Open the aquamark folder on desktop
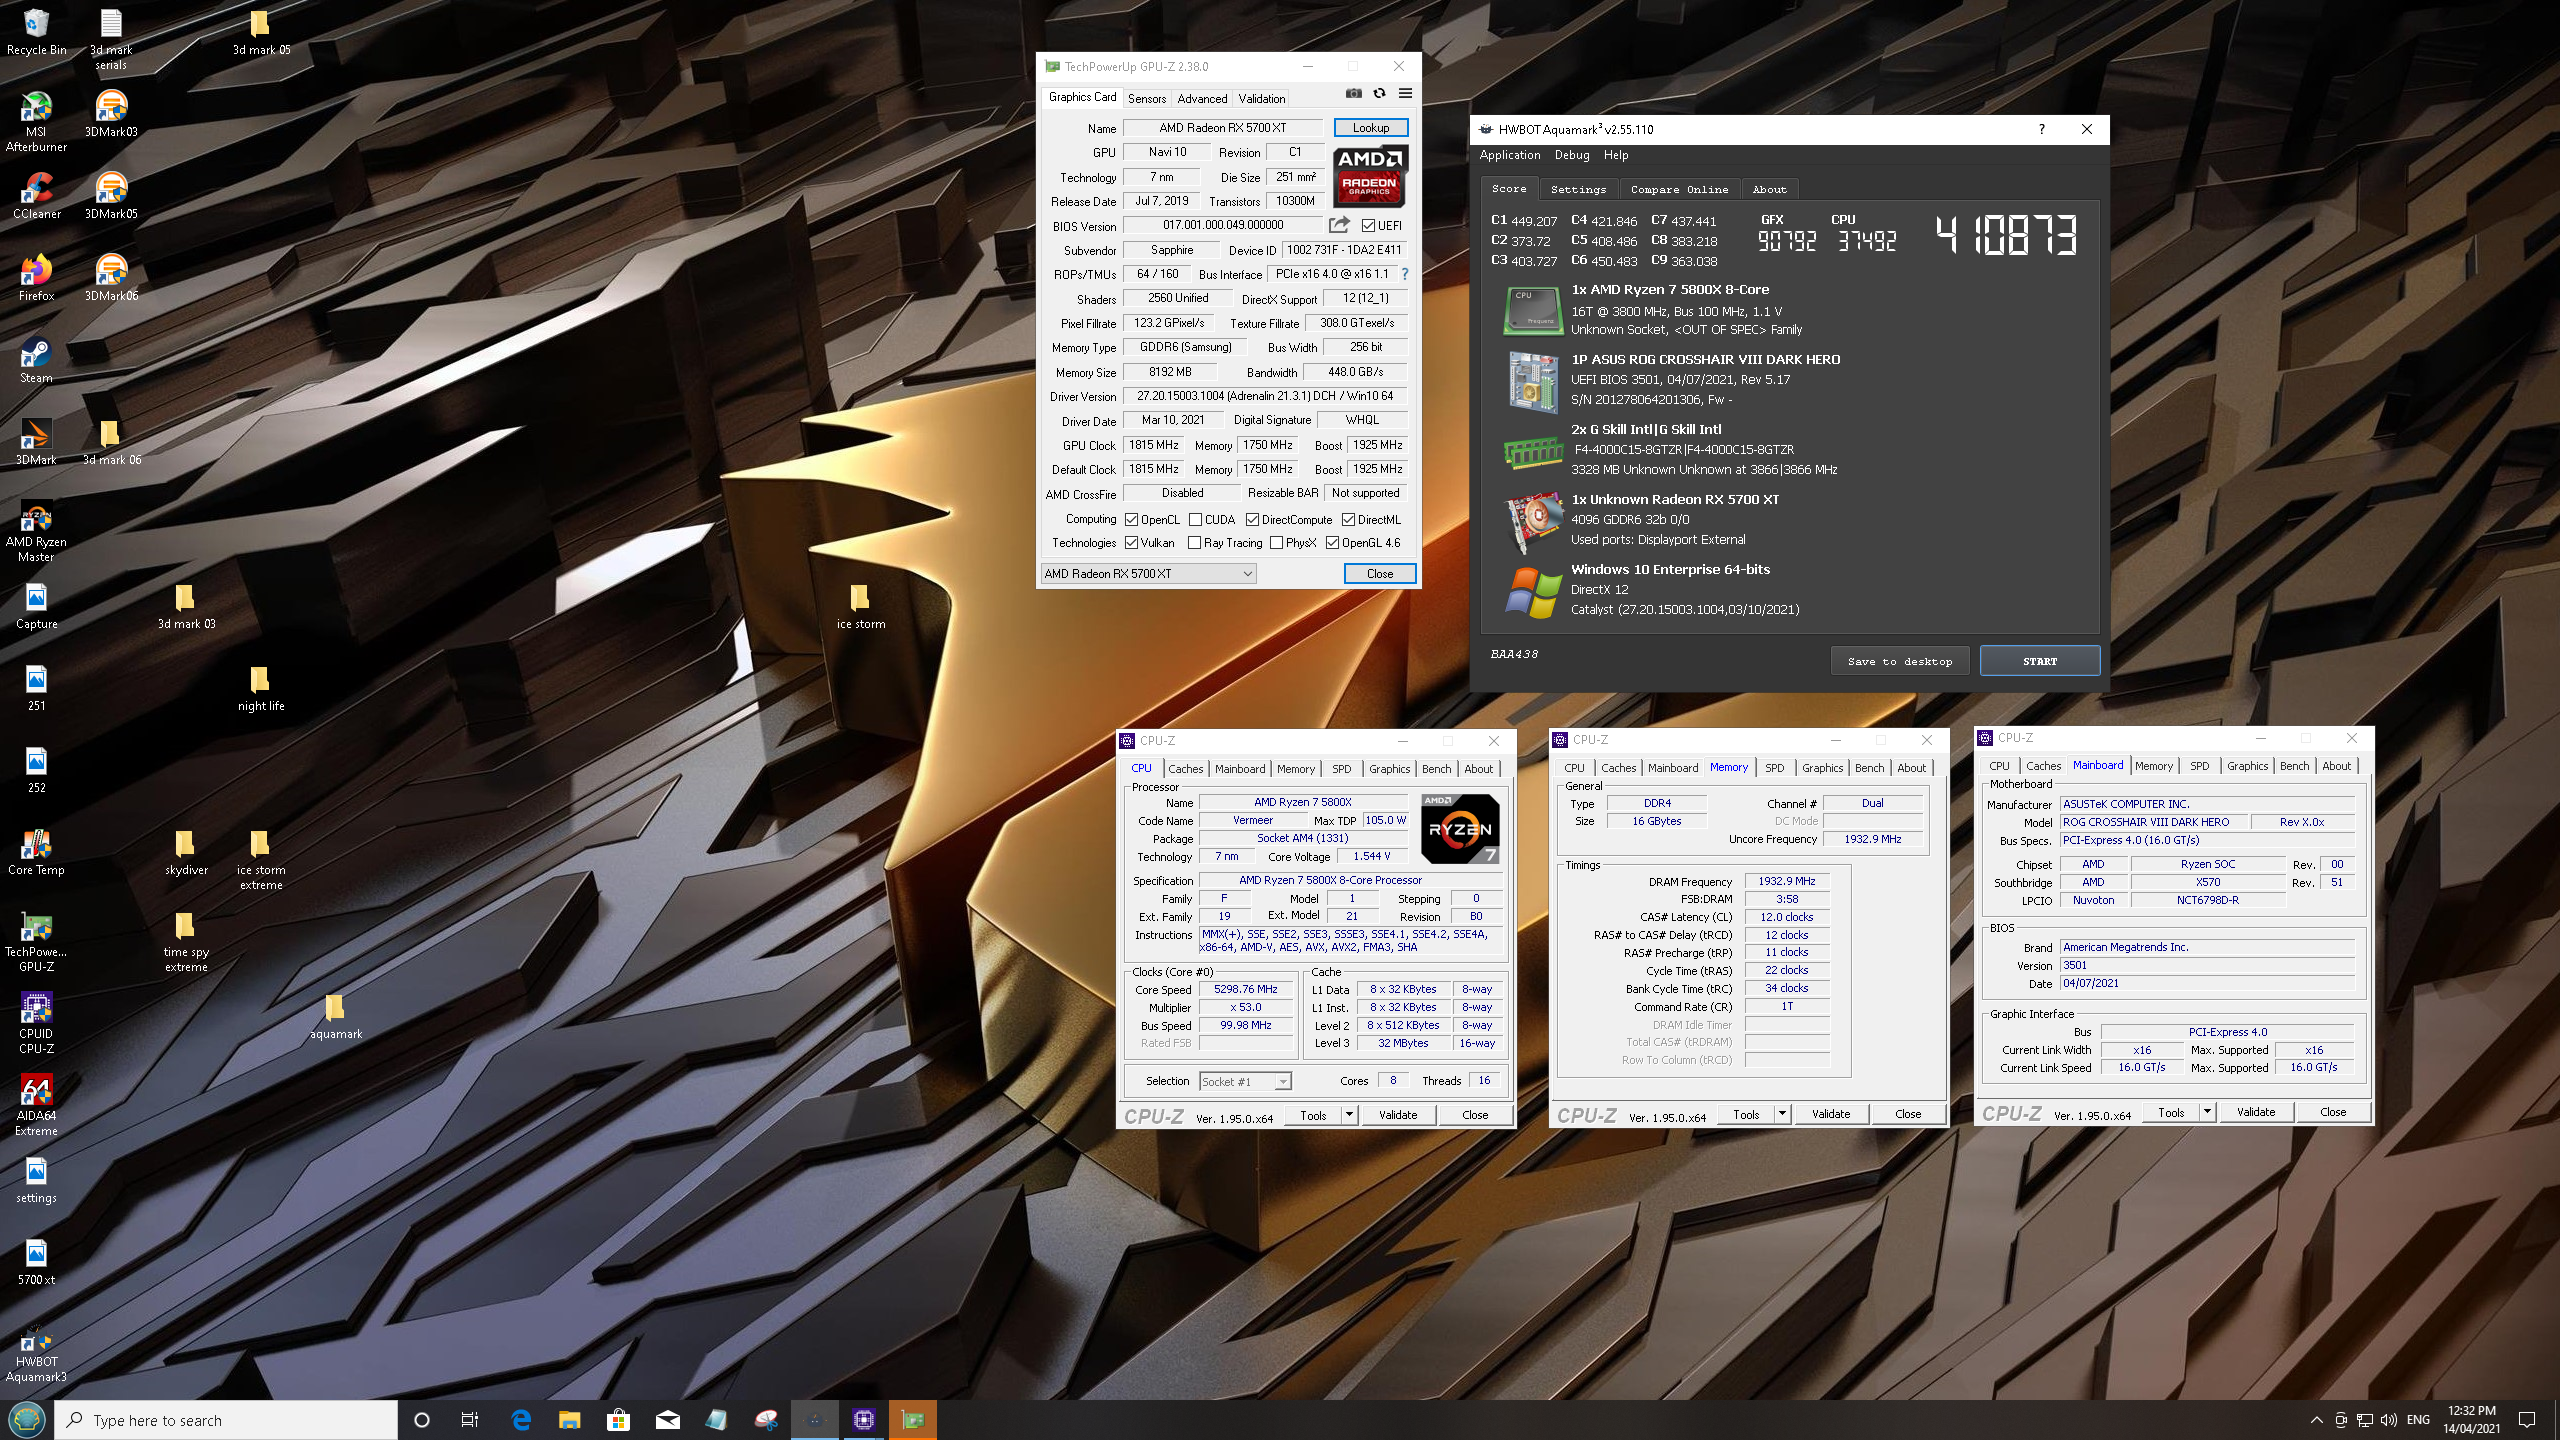2560x1440 pixels. tap(335, 1015)
